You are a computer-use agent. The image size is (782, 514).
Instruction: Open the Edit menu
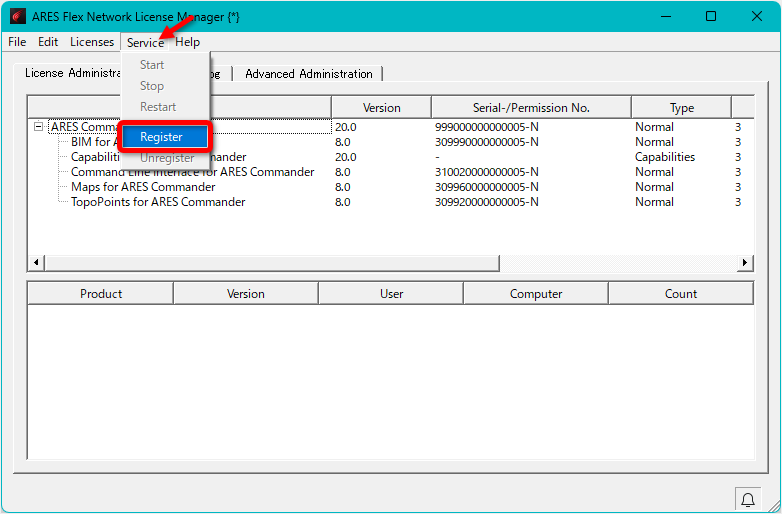point(48,42)
